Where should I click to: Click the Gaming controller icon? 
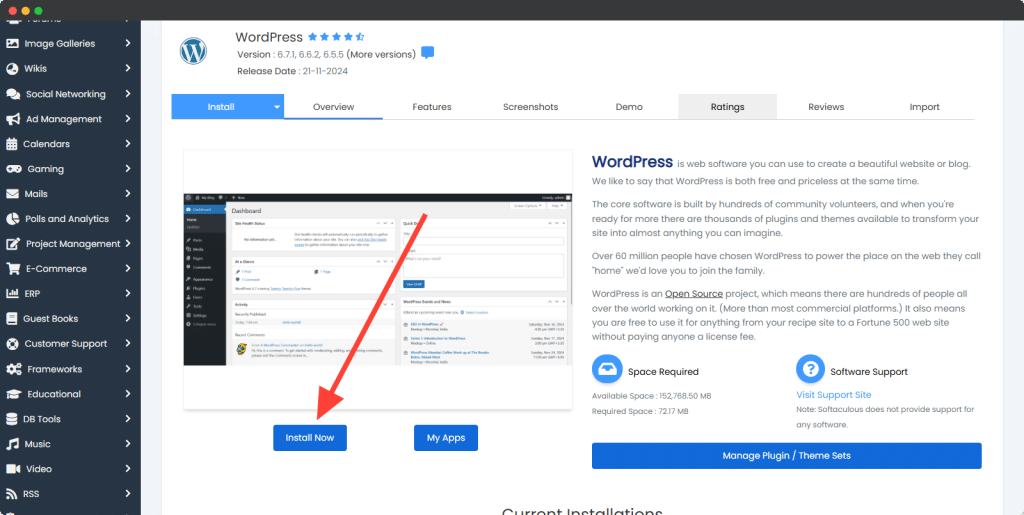[x=13, y=169]
